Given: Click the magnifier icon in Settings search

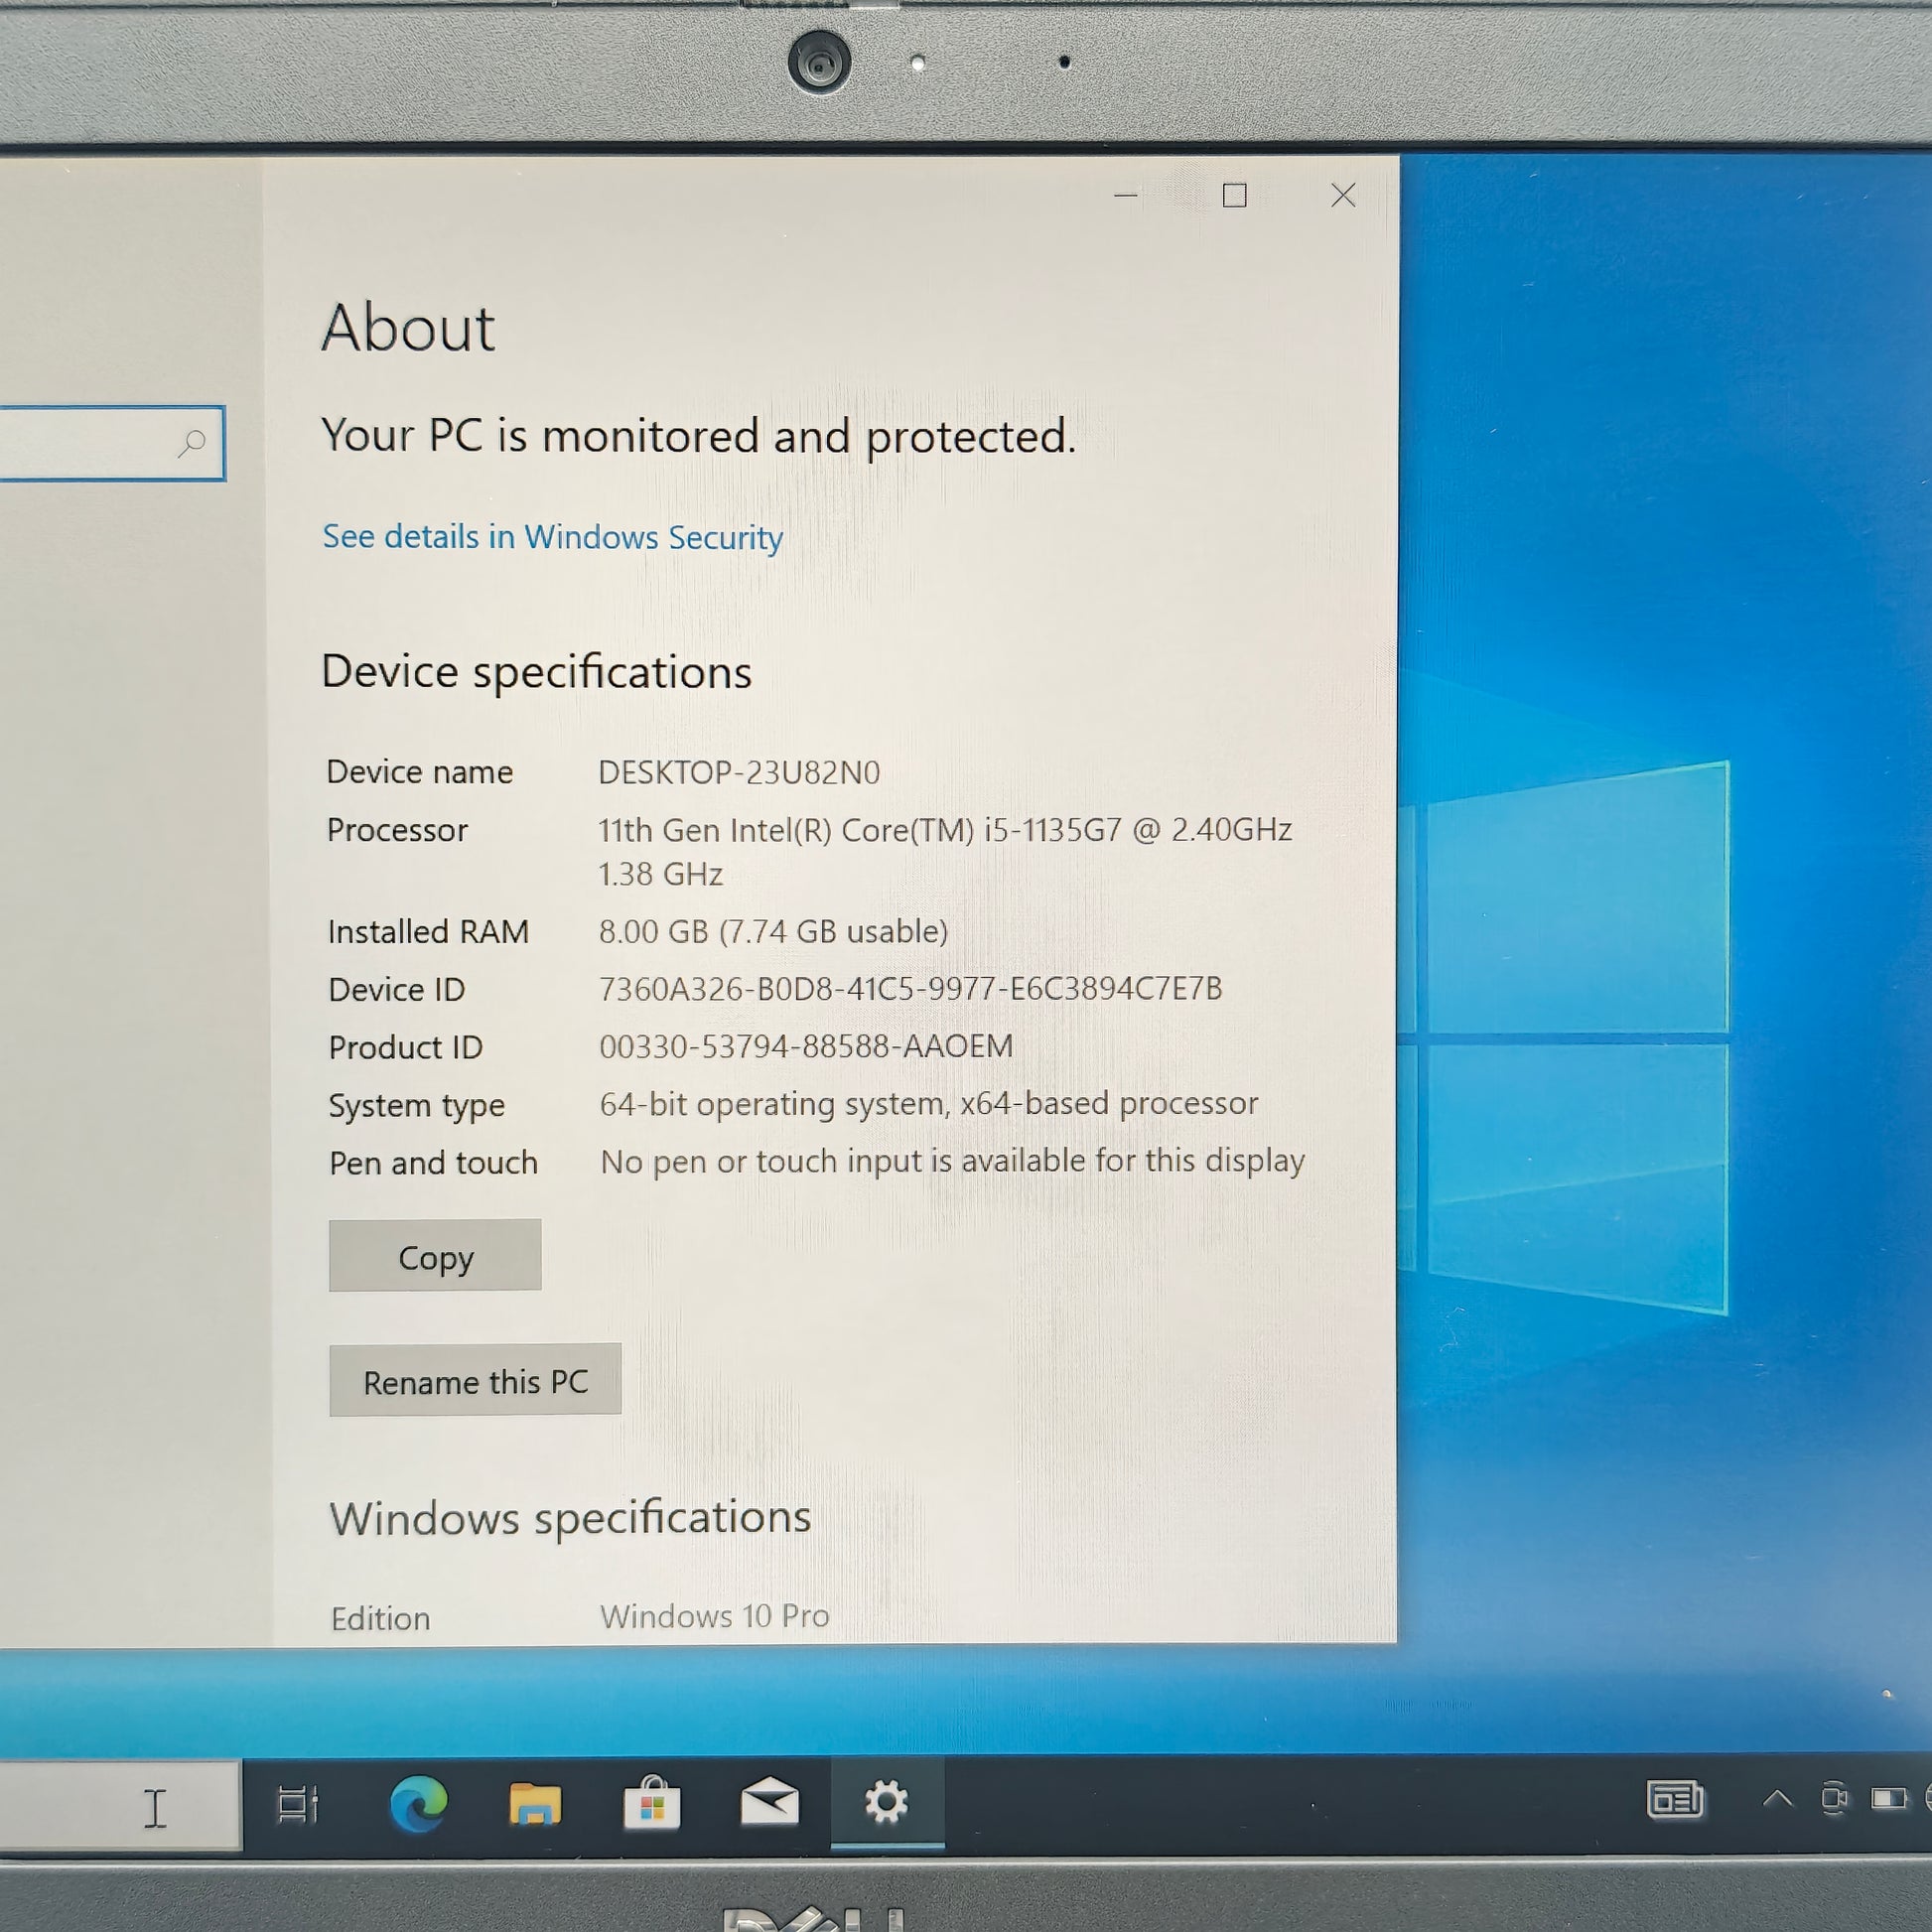Looking at the screenshot, I should [192, 443].
